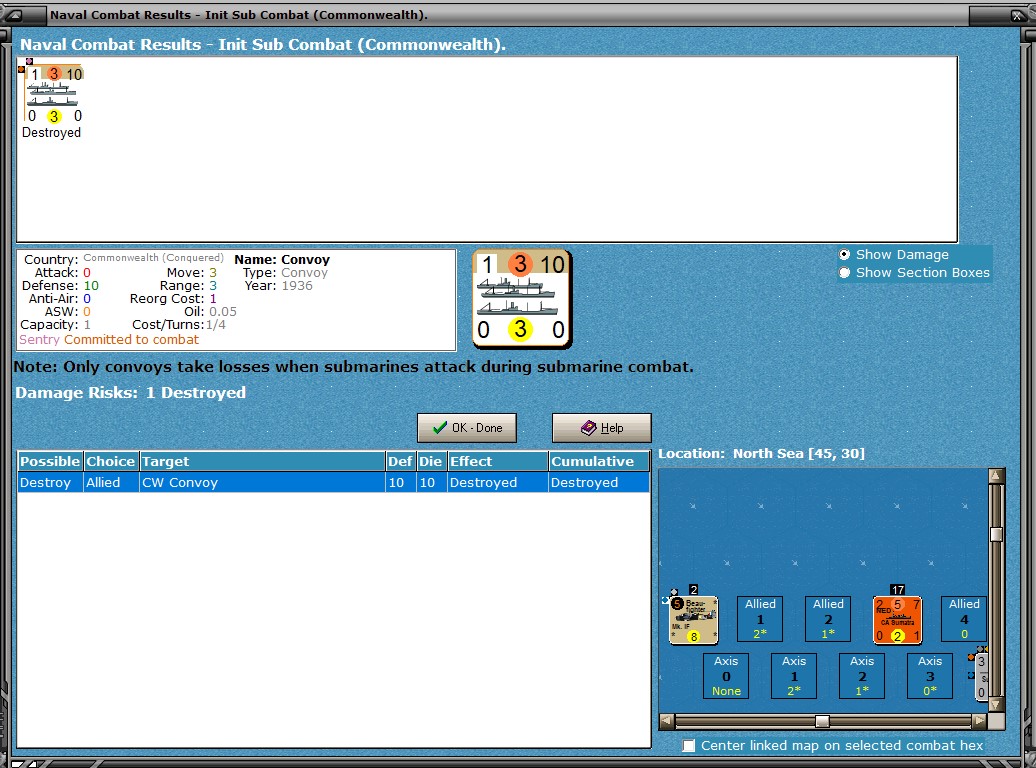The width and height of the screenshot is (1036, 768).
Task: Click the green checkmark on OK - Done
Action: [x=439, y=428]
